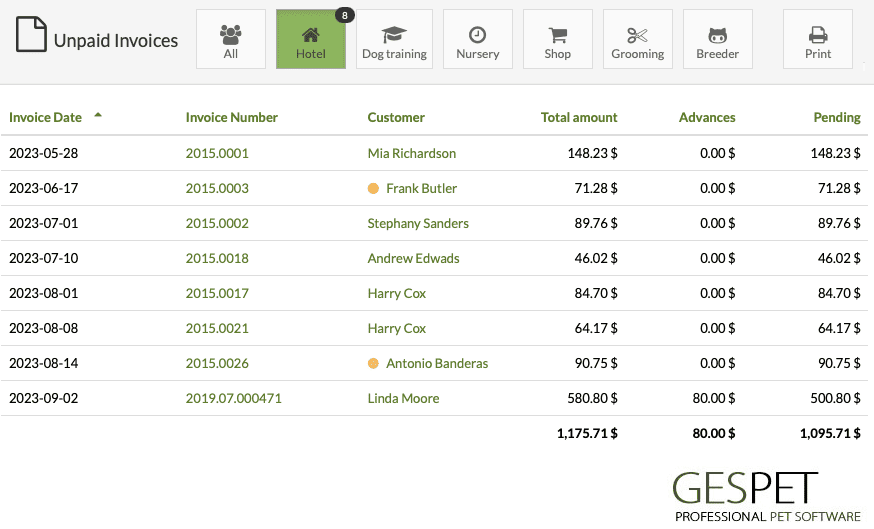The width and height of the screenshot is (874, 529).
Task: Click the Unpaid Invoices document icon
Action: (31, 35)
